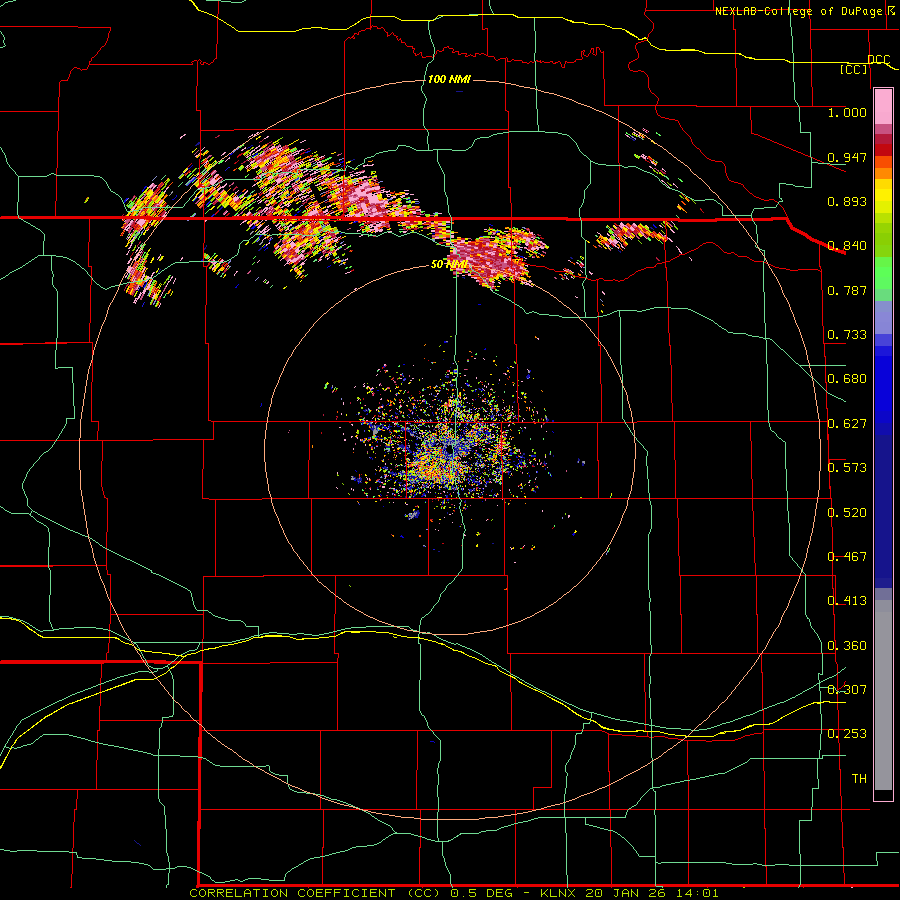Pick the bright green color bar band
The height and width of the screenshot is (900, 900).
(x=883, y=273)
